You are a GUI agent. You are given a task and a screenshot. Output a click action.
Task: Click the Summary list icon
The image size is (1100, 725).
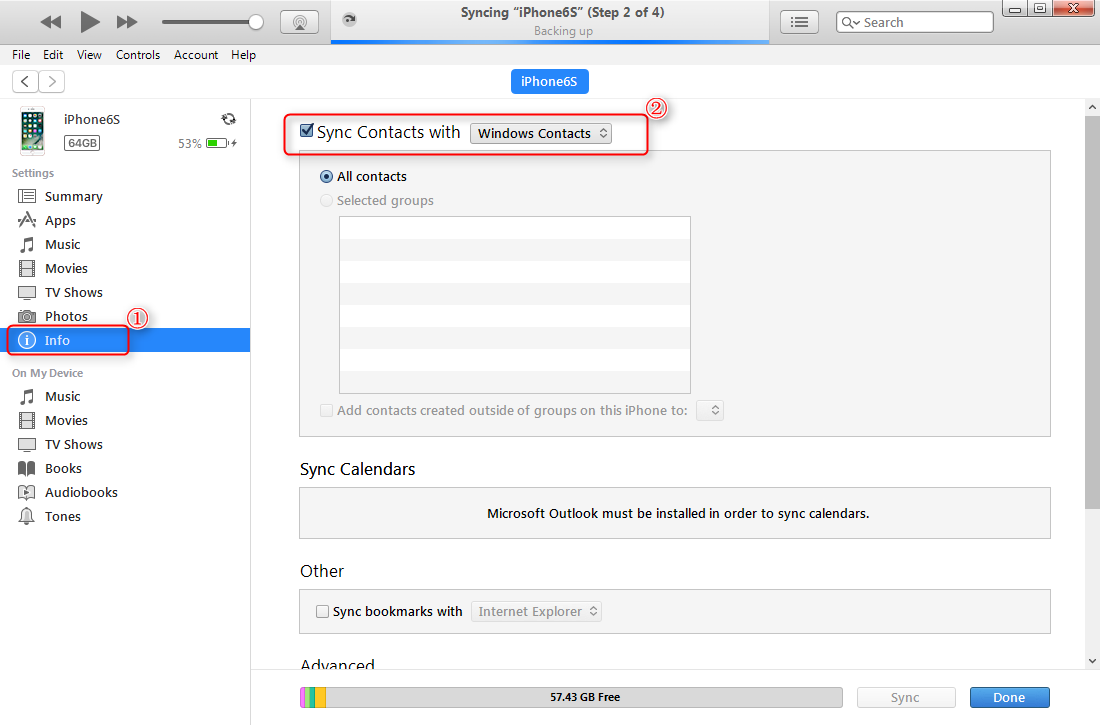tap(27, 197)
